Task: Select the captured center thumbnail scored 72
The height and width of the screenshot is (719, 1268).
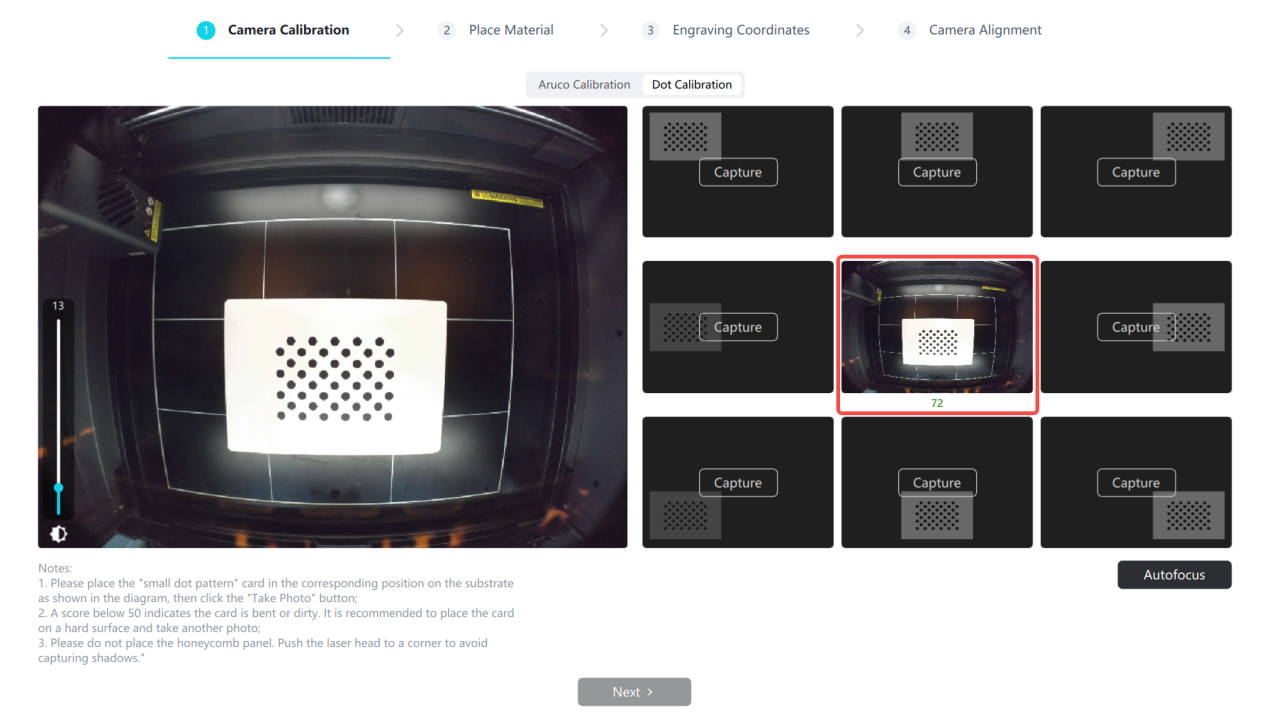Action: (x=937, y=327)
